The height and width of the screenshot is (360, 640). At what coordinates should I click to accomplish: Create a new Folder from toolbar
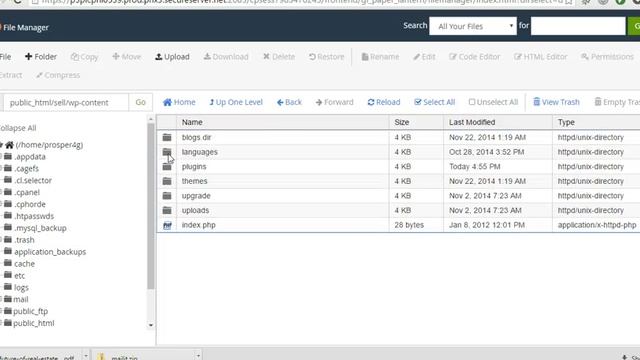click(40, 57)
